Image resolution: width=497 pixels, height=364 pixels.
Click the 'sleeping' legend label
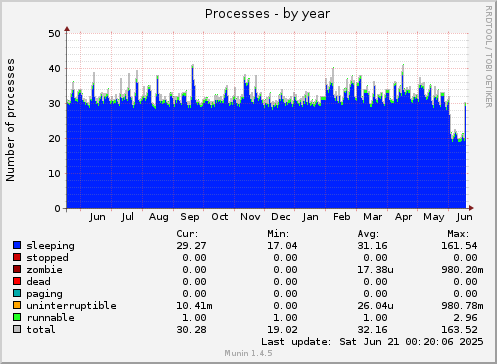51,246
